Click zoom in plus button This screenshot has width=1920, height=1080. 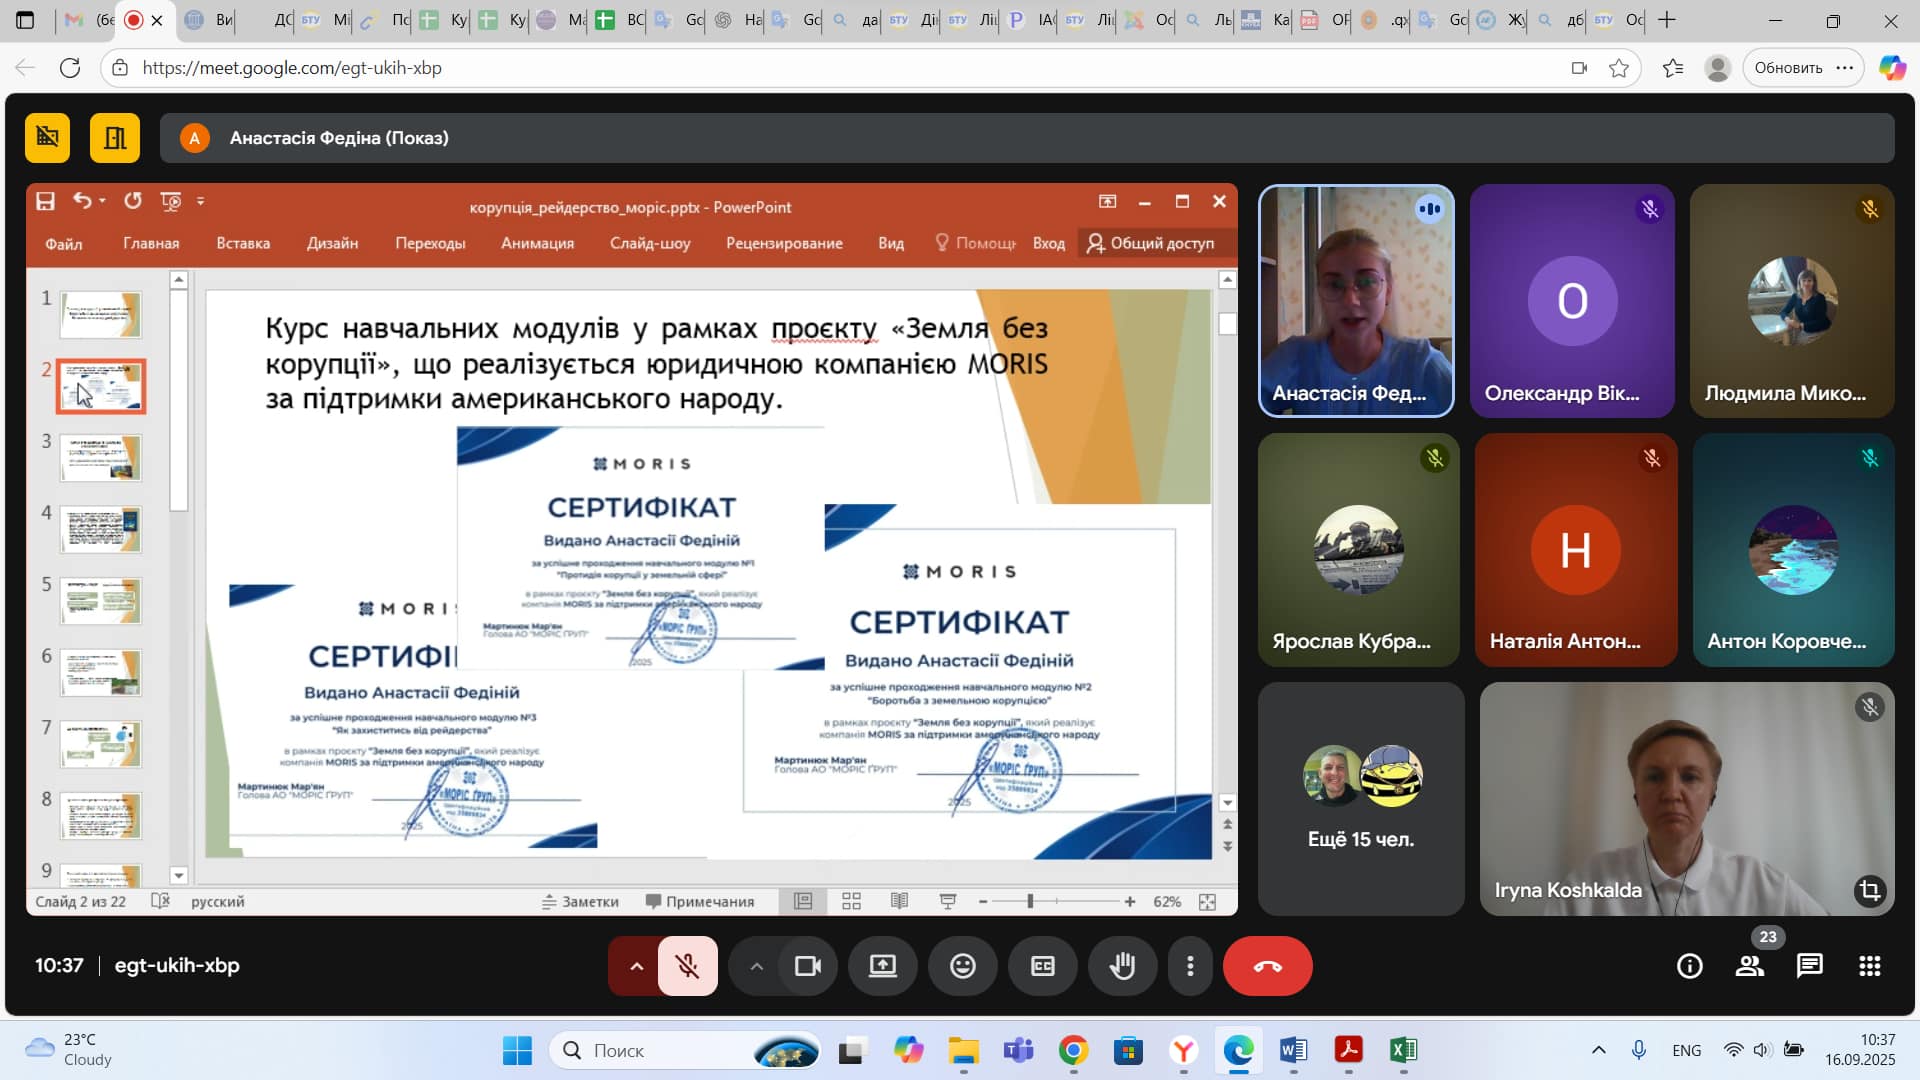1130,901
